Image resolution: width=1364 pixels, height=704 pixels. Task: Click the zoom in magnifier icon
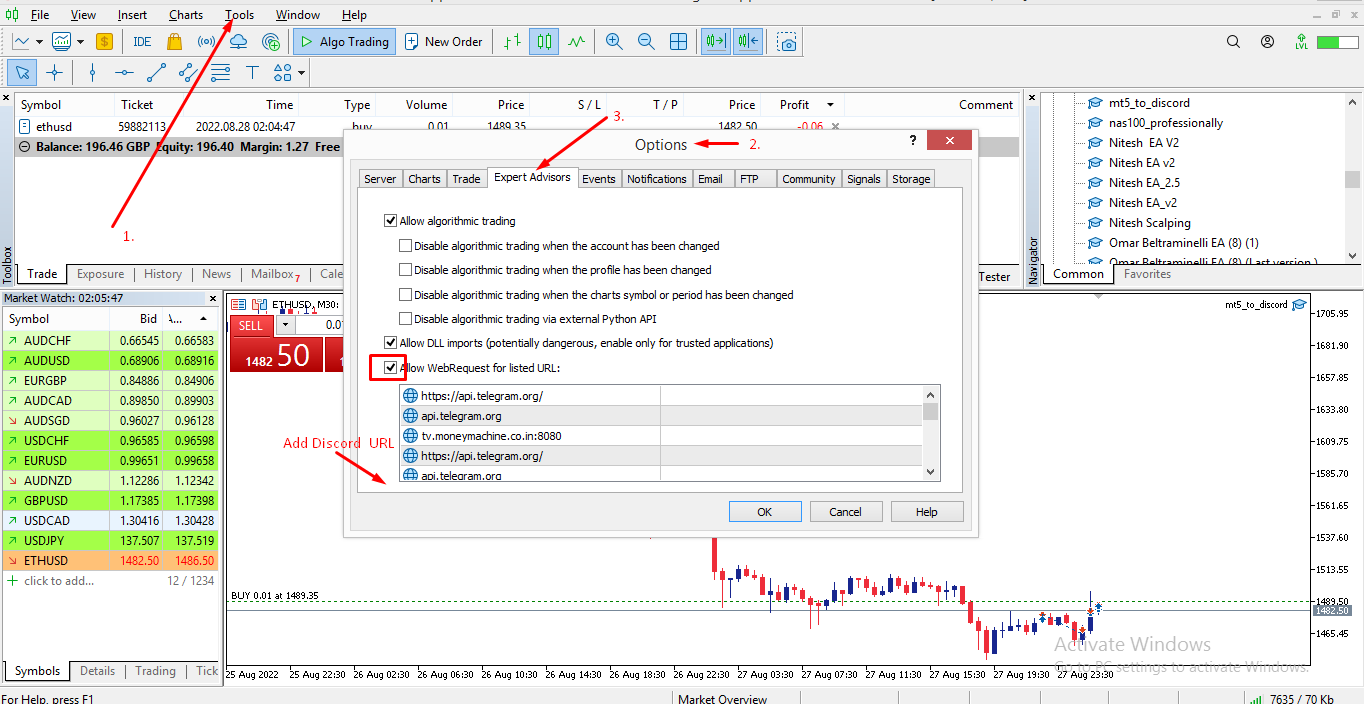pyautogui.click(x=614, y=42)
